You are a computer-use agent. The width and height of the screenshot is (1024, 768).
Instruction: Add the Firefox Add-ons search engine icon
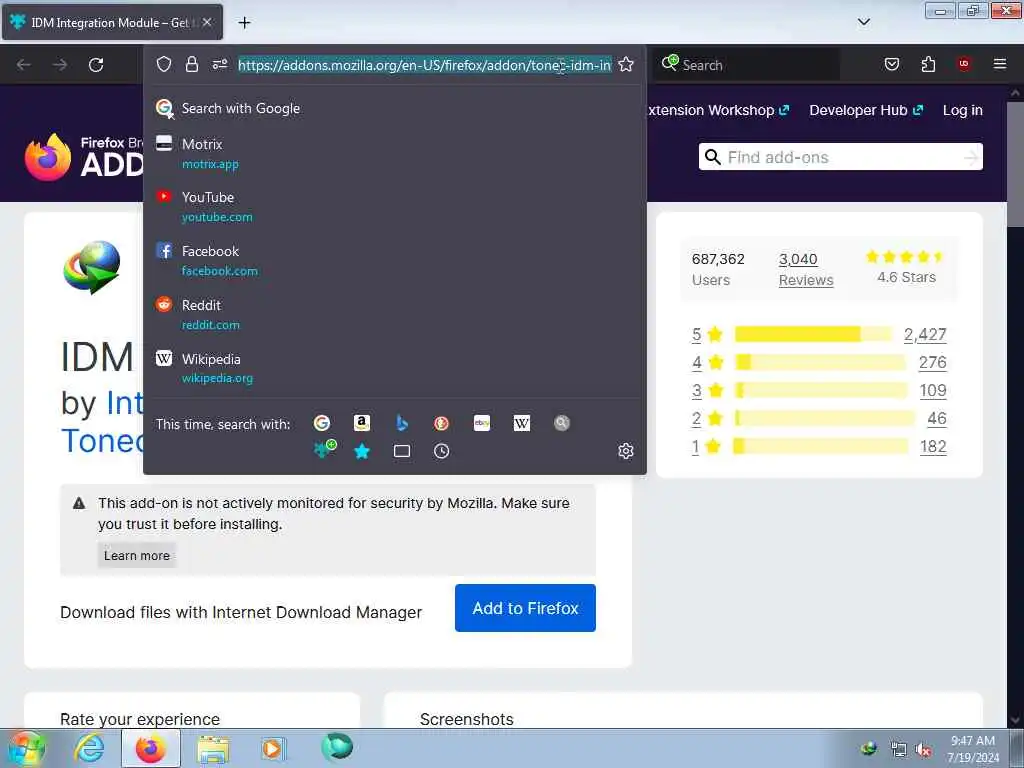coord(325,449)
